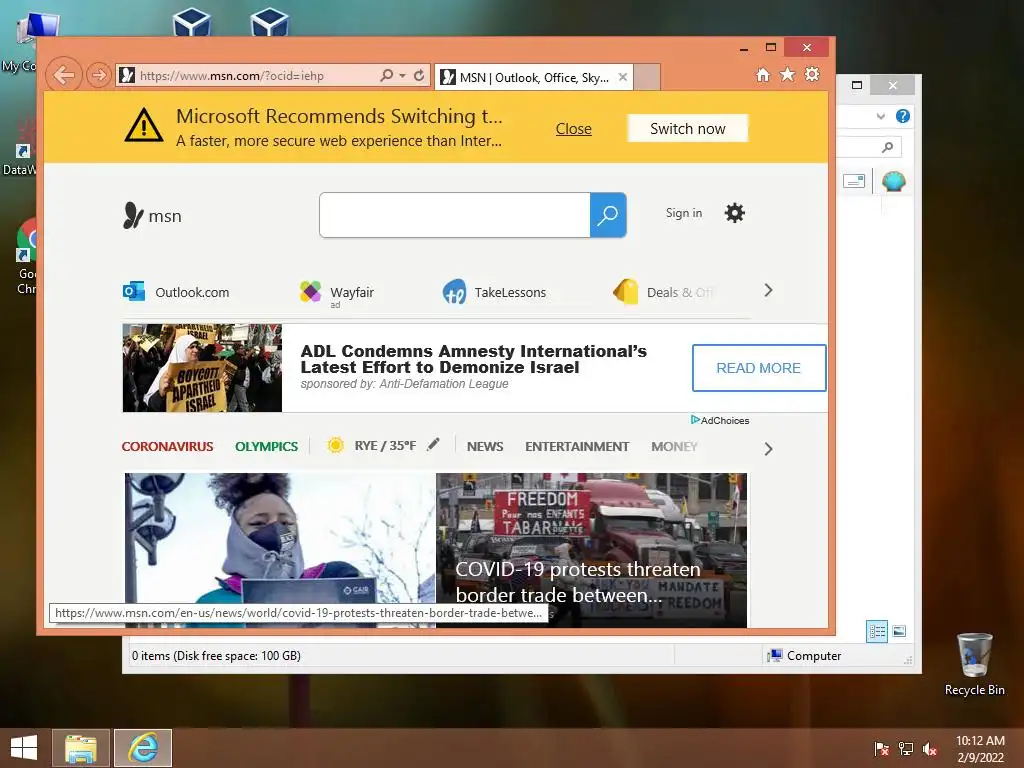This screenshot has width=1024, height=768.
Task: Click the Explorer window search magnifier
Action: tap(887, 147)
